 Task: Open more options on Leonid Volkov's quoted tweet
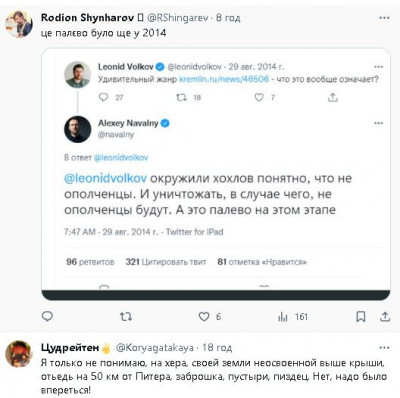point(378,67)
